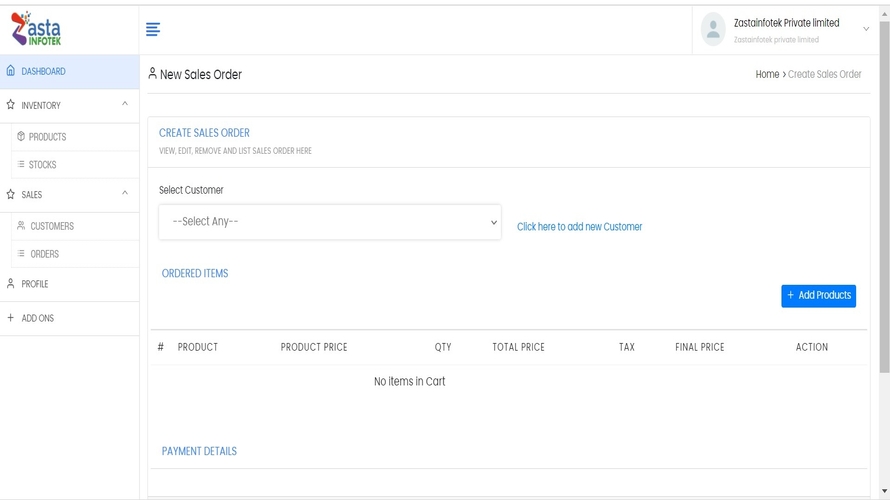Click the add new Customer link
890x500 pixels.
pos(579,227)
